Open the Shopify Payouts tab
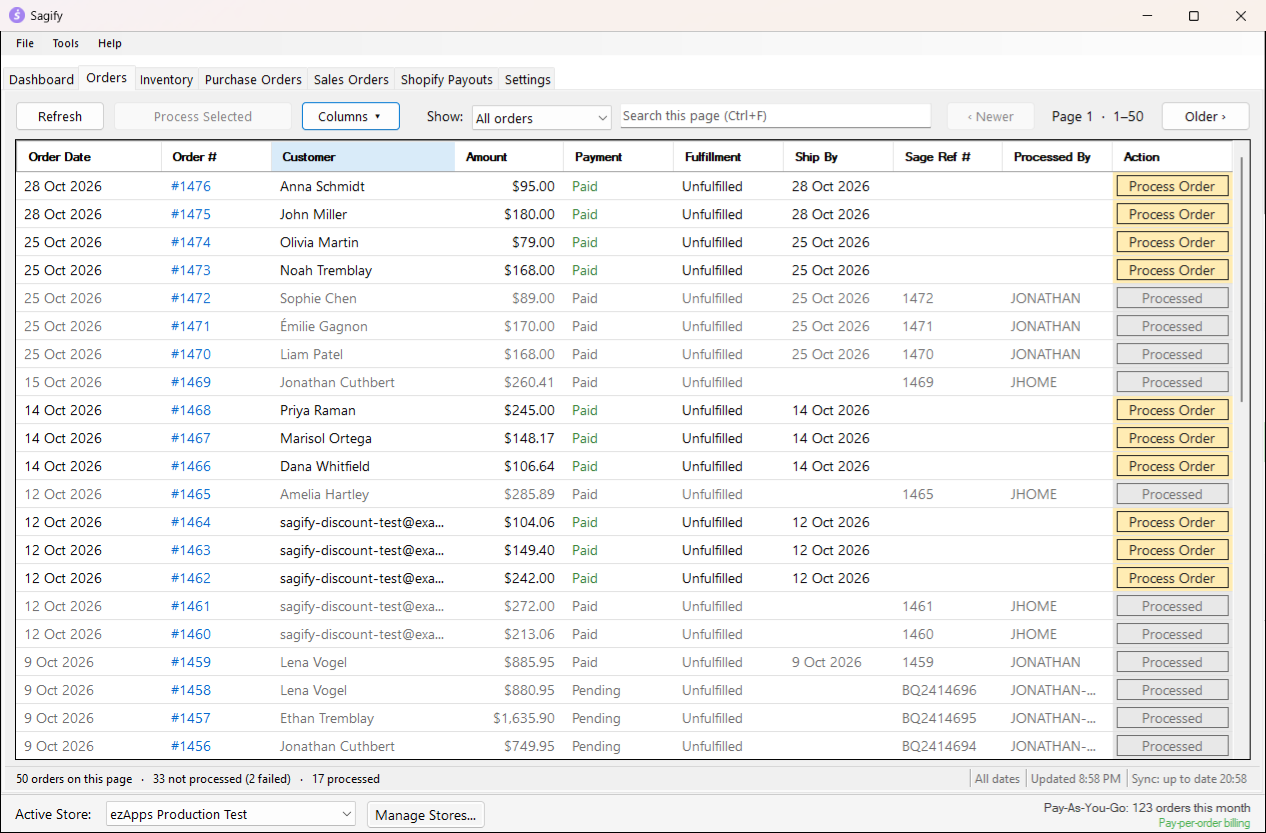The image size is (1266, 833). [447, 80]
